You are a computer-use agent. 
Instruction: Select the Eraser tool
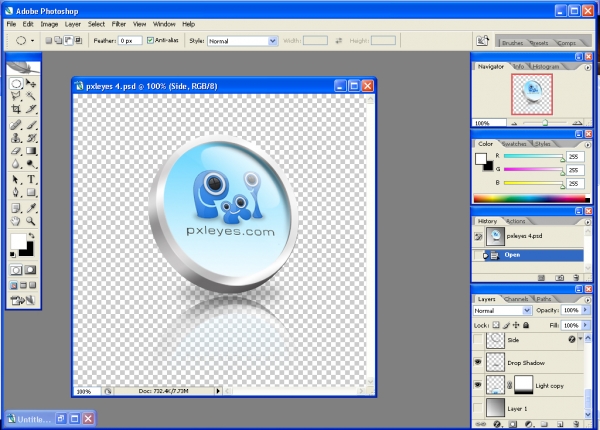pyautogui.click(x=16, y=151)
